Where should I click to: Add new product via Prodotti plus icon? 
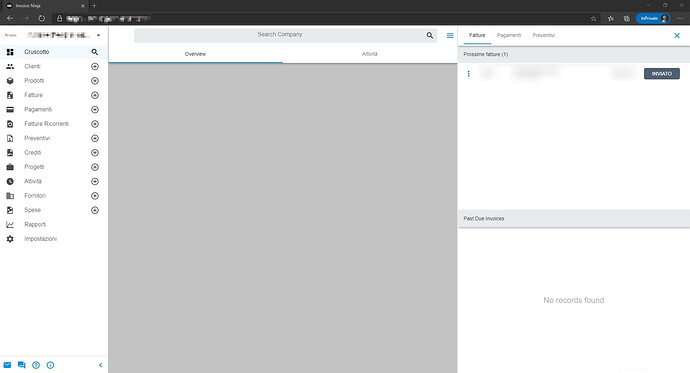[x=95, y=81]
